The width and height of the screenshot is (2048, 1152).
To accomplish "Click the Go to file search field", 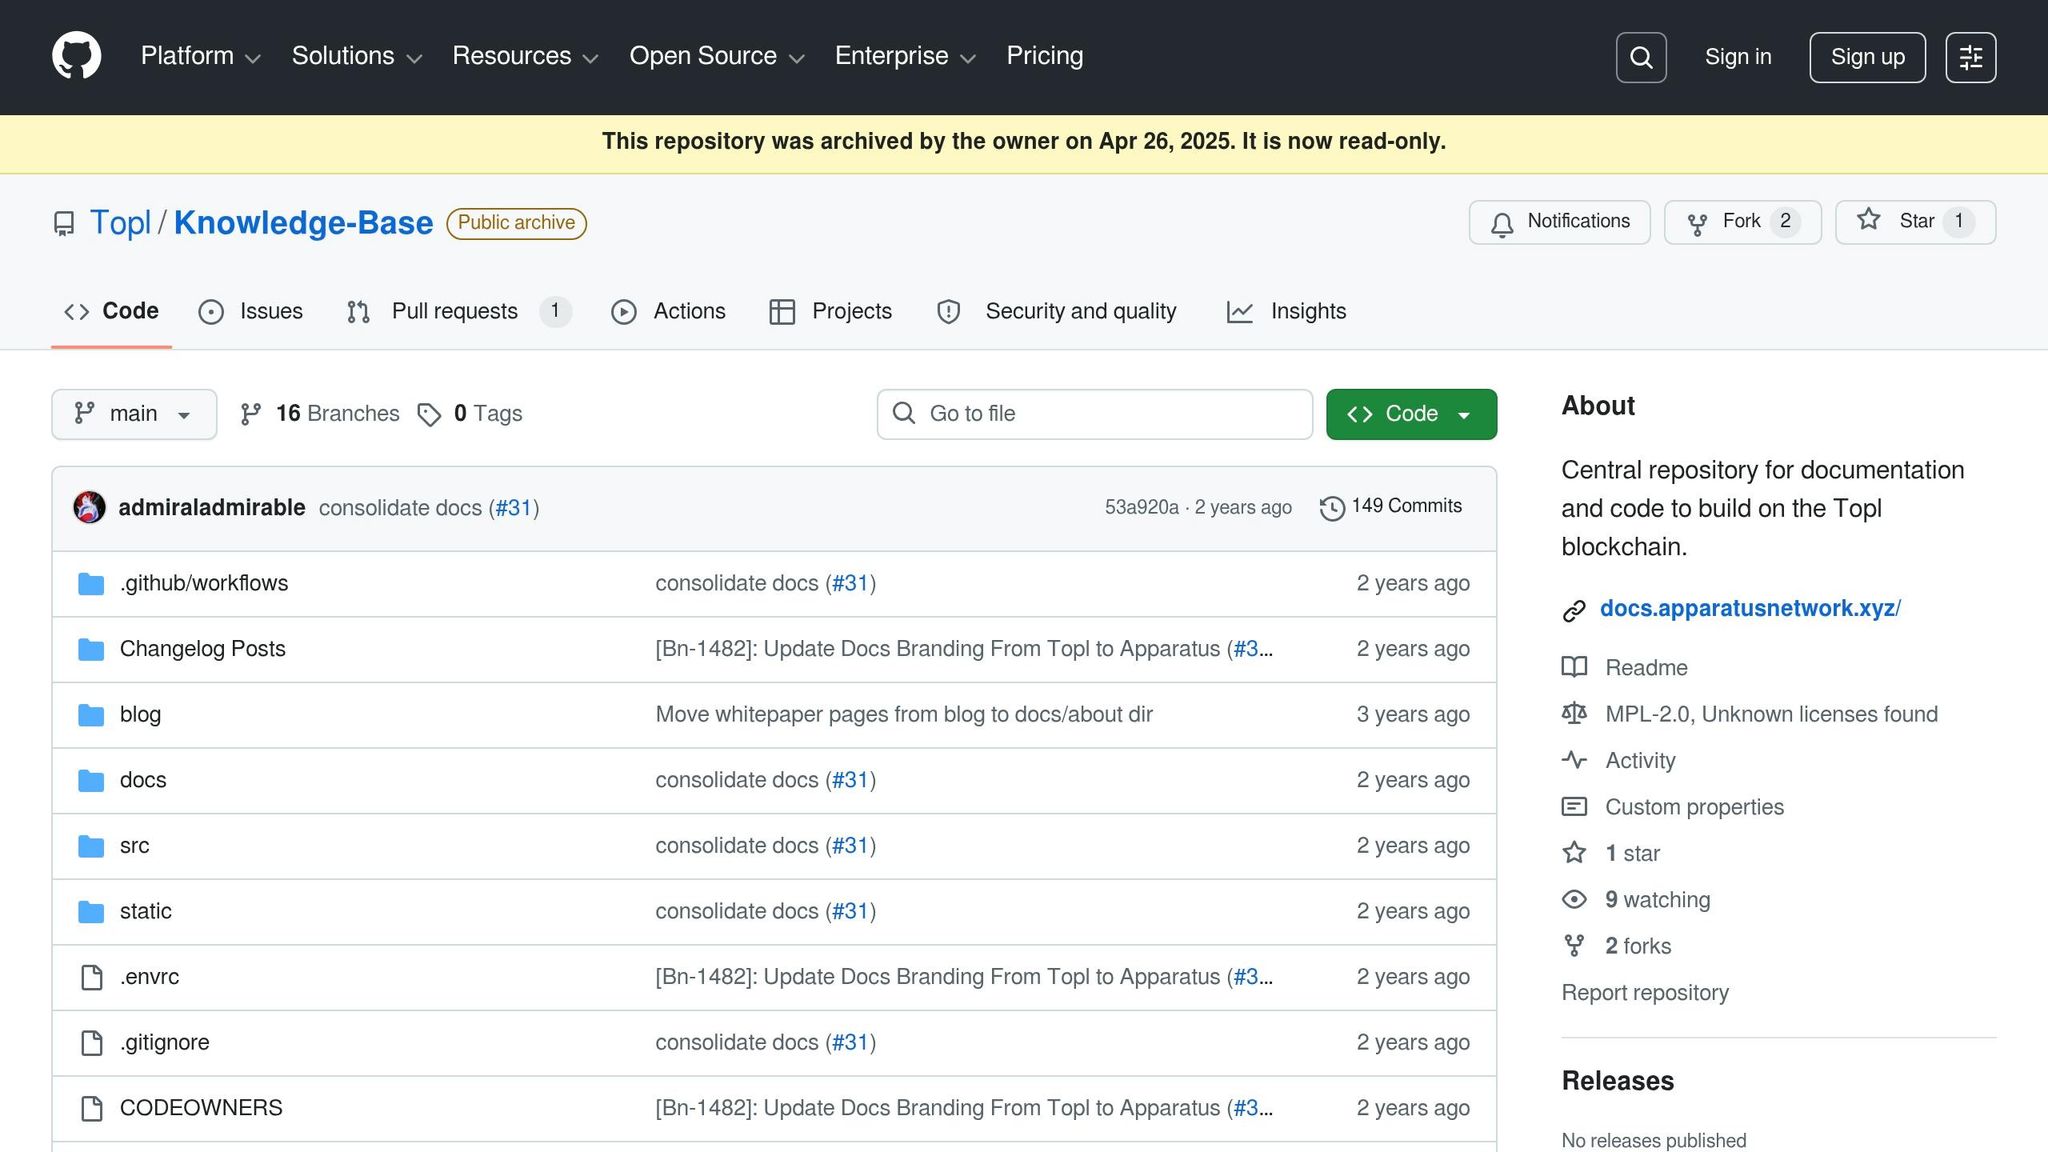I will 1094,414.
